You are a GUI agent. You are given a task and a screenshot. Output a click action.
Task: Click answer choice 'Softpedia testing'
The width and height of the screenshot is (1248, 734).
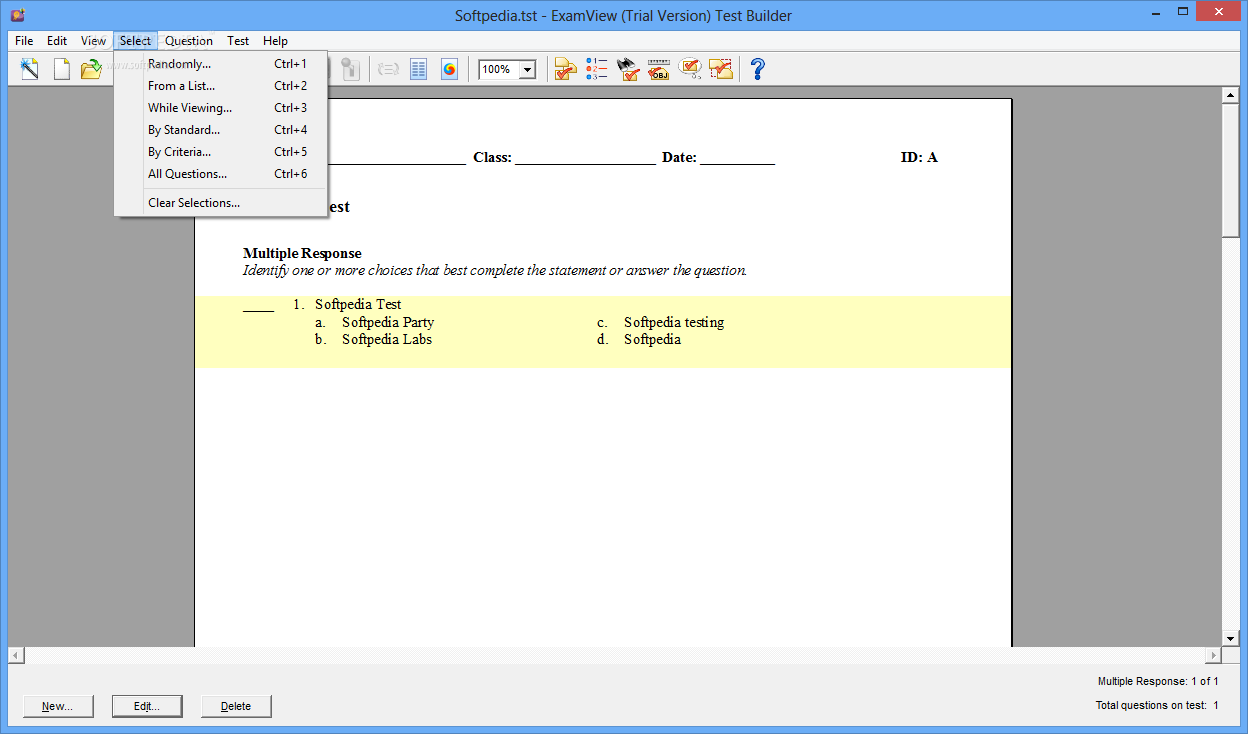click(x=674, y=322)
